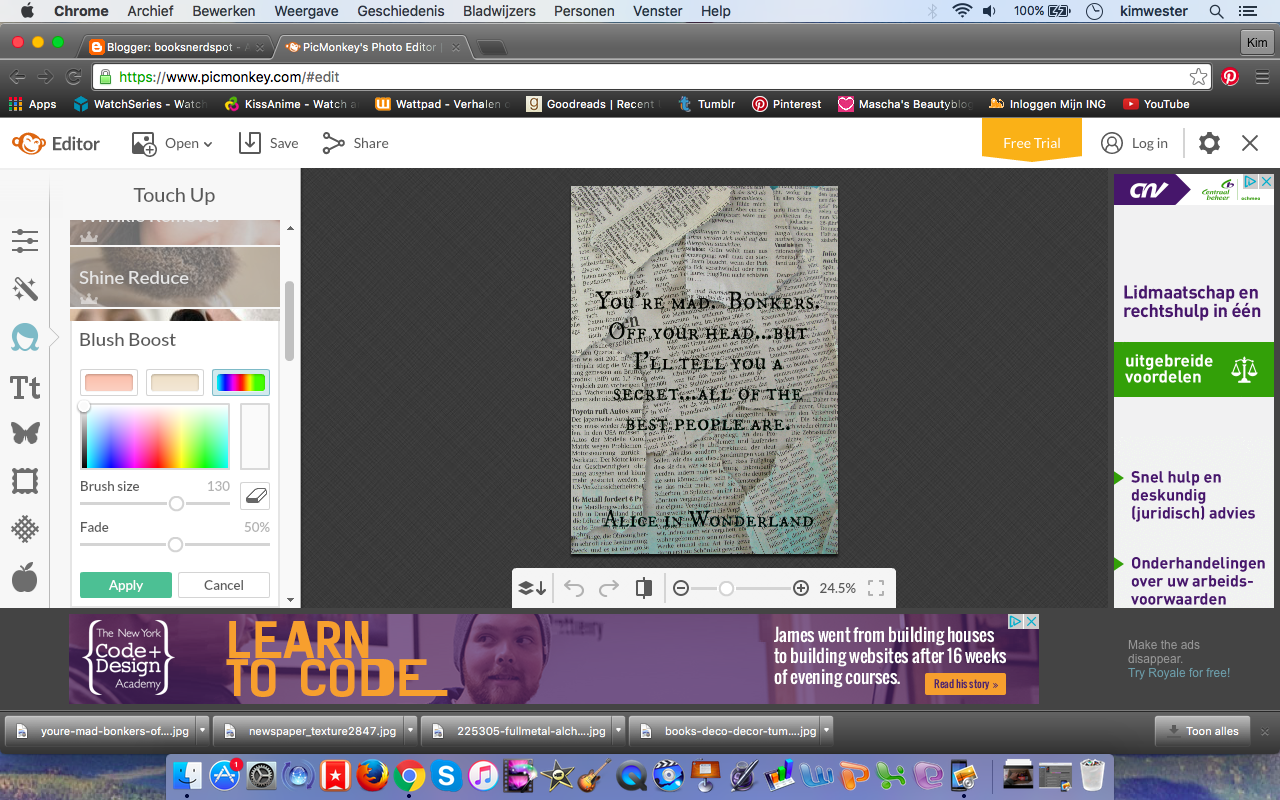The height and width of the screenshot is (800, 1280).
Task: Expand the newspaper_texture2847.jpg download options arrow
Action: [x=410, y=731]
